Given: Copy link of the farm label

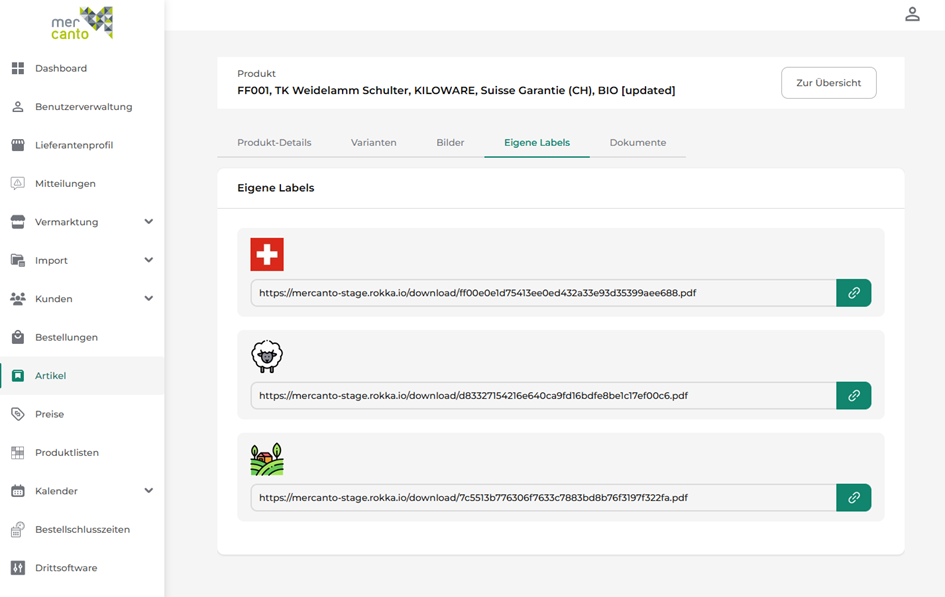Looking at the screenshot, I should click(853, 497).
